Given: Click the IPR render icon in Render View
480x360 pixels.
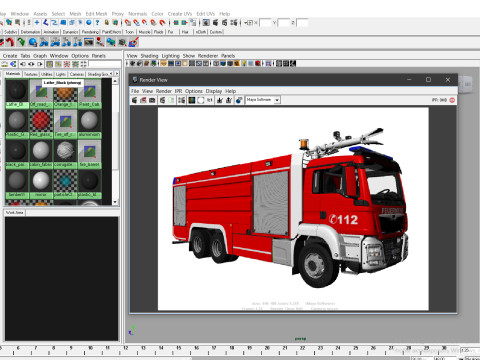Looking at the screenshot, I should (x=162, y=100).
